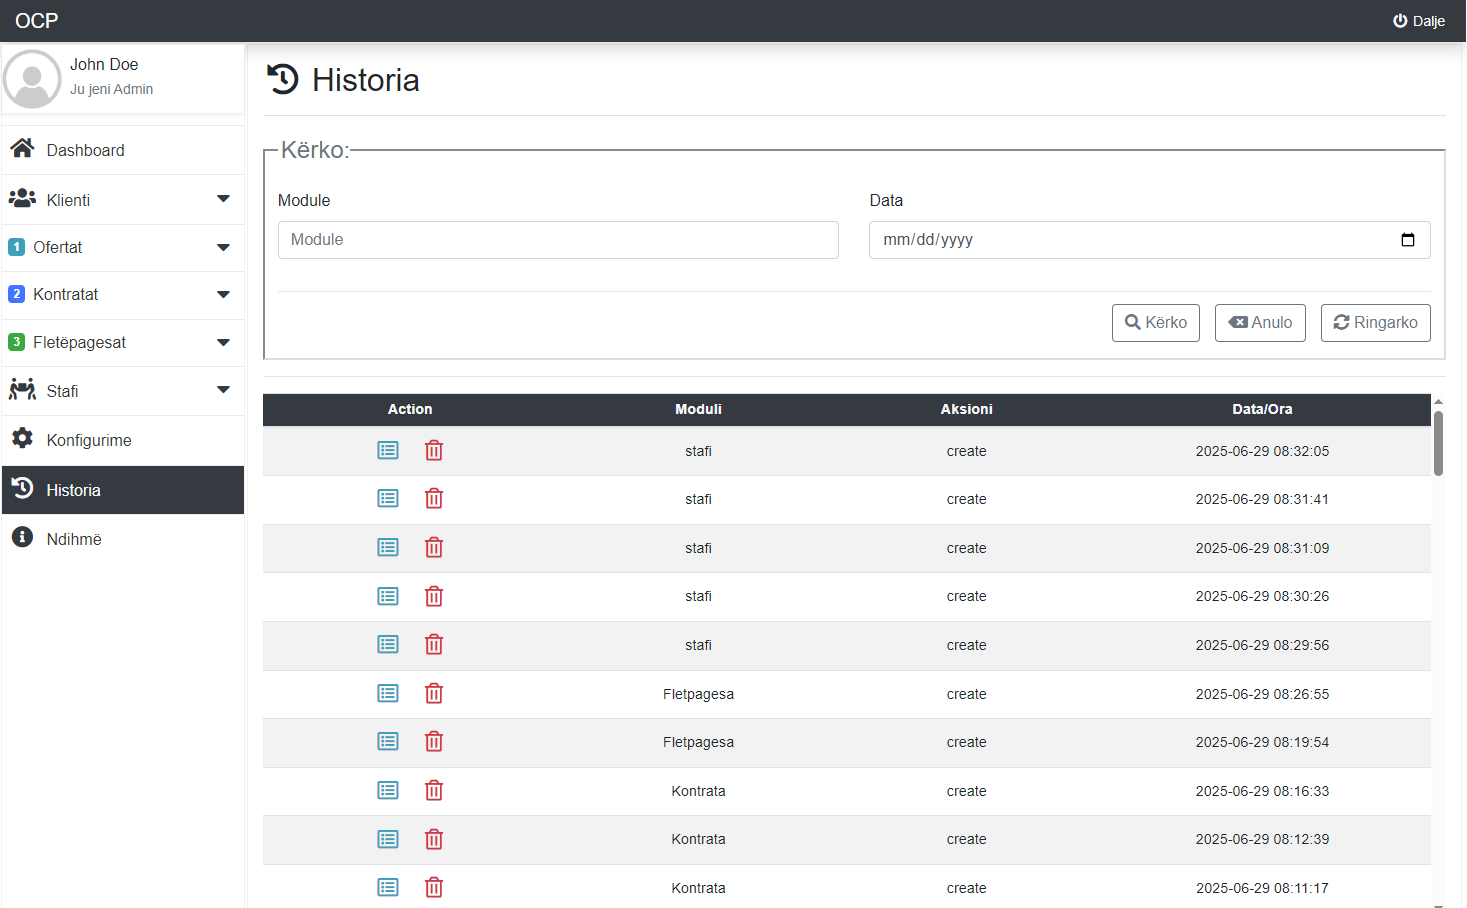The image size is (1467, 908).
Task: Open the Ndihmë help page
Action: (x=123, y=539)
